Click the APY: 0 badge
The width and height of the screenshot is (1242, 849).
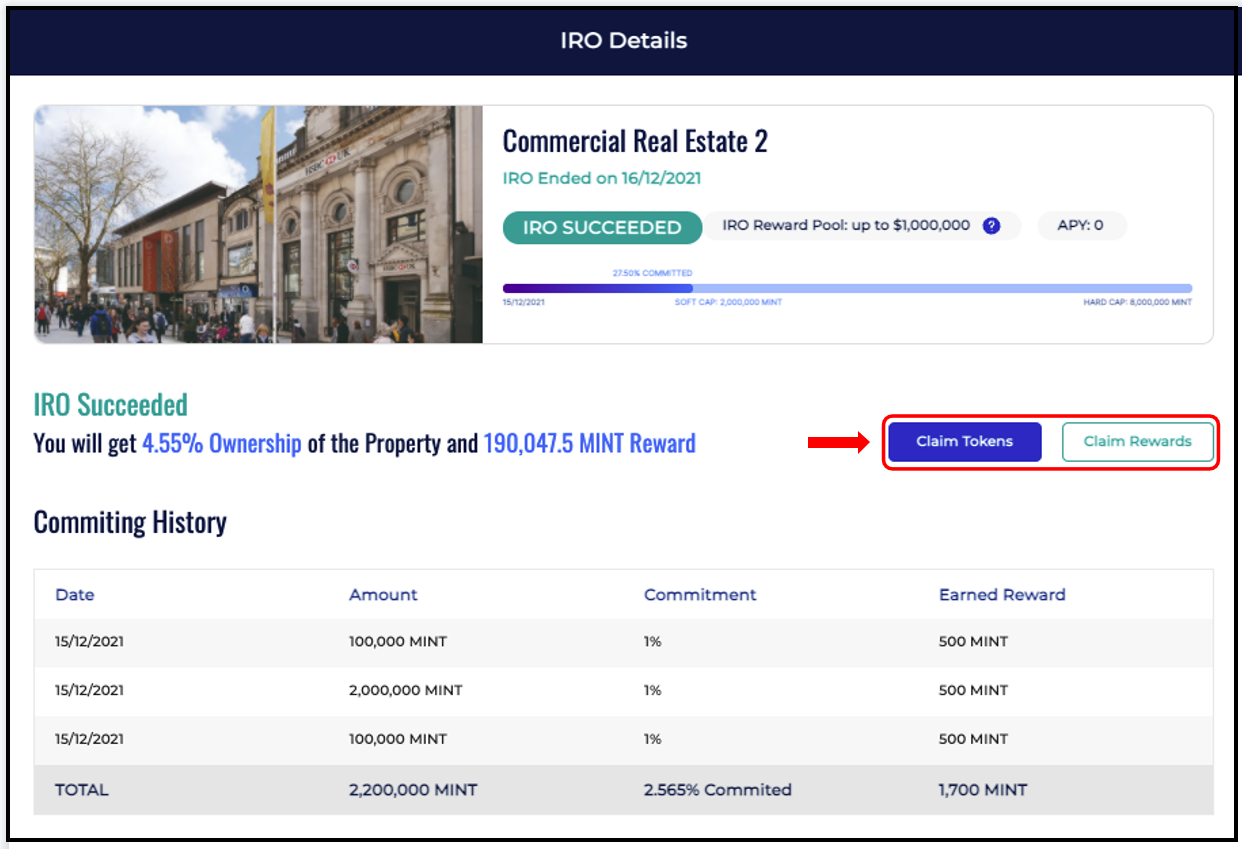point(1081,226)
